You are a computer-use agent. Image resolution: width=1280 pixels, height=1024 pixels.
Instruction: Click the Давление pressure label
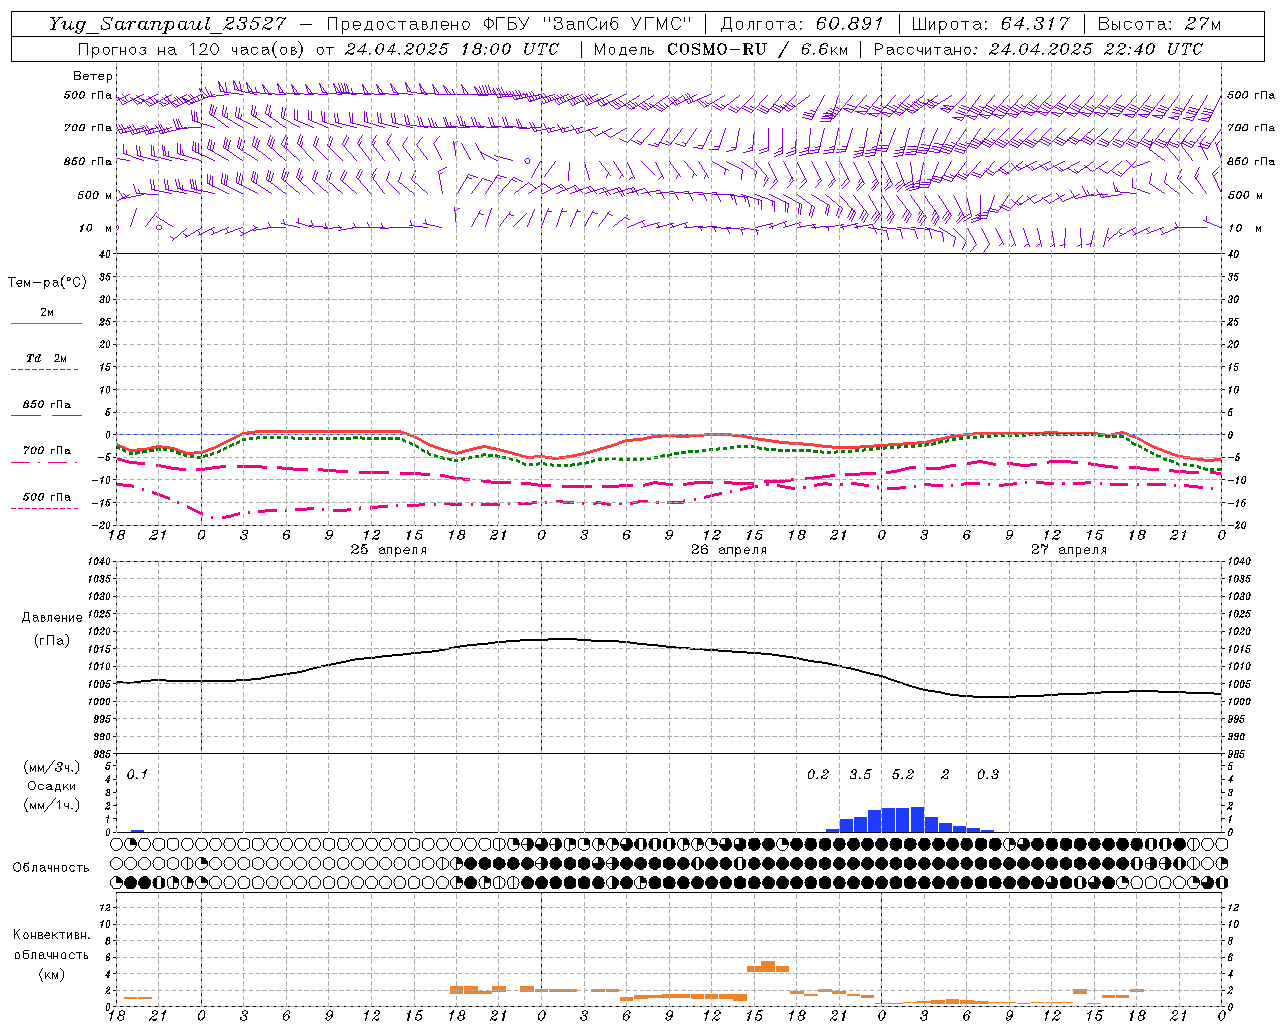(x=52, y=618)
